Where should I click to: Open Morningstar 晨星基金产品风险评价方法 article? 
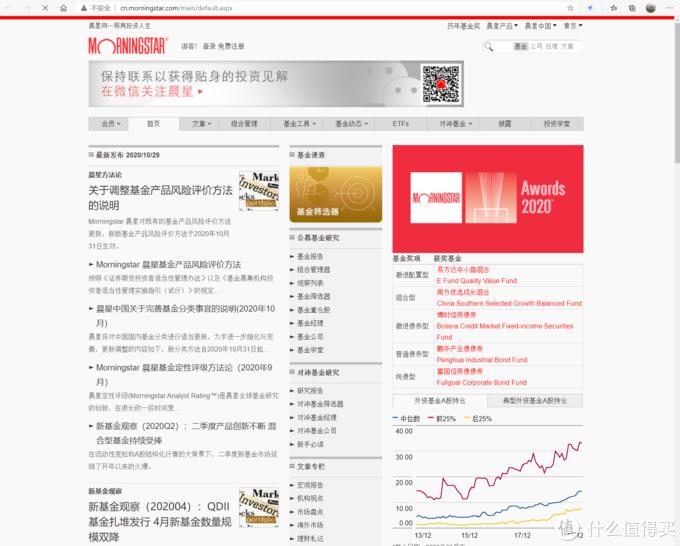coord(168,265)
